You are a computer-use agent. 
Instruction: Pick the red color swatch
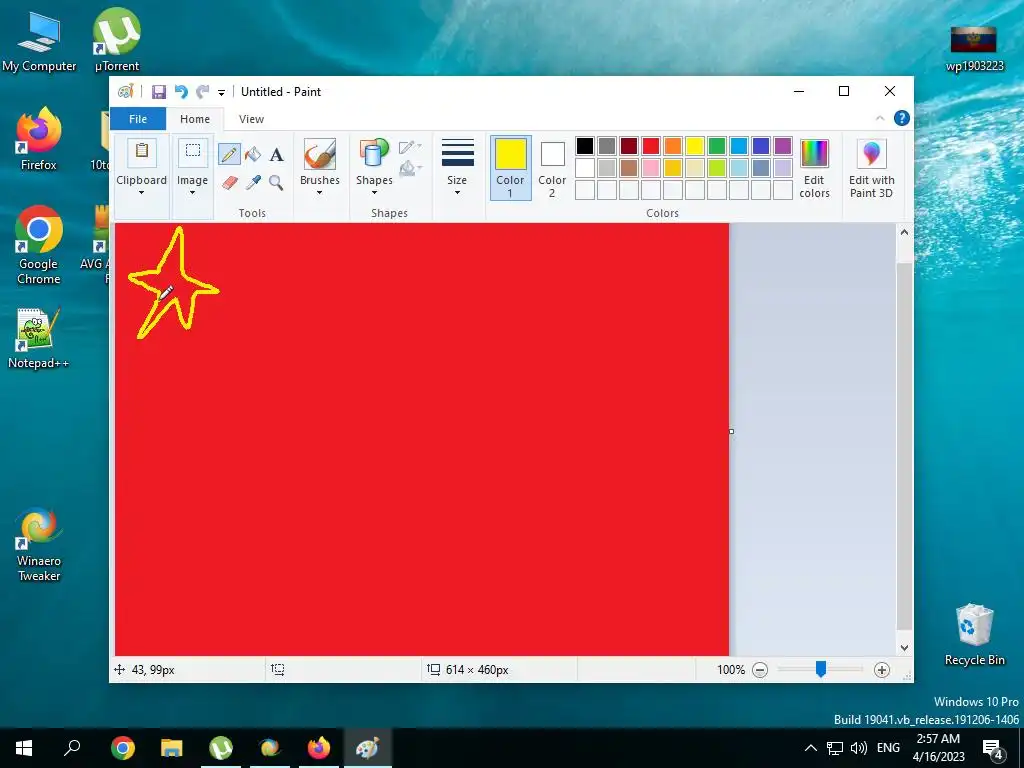pos(650,146)
